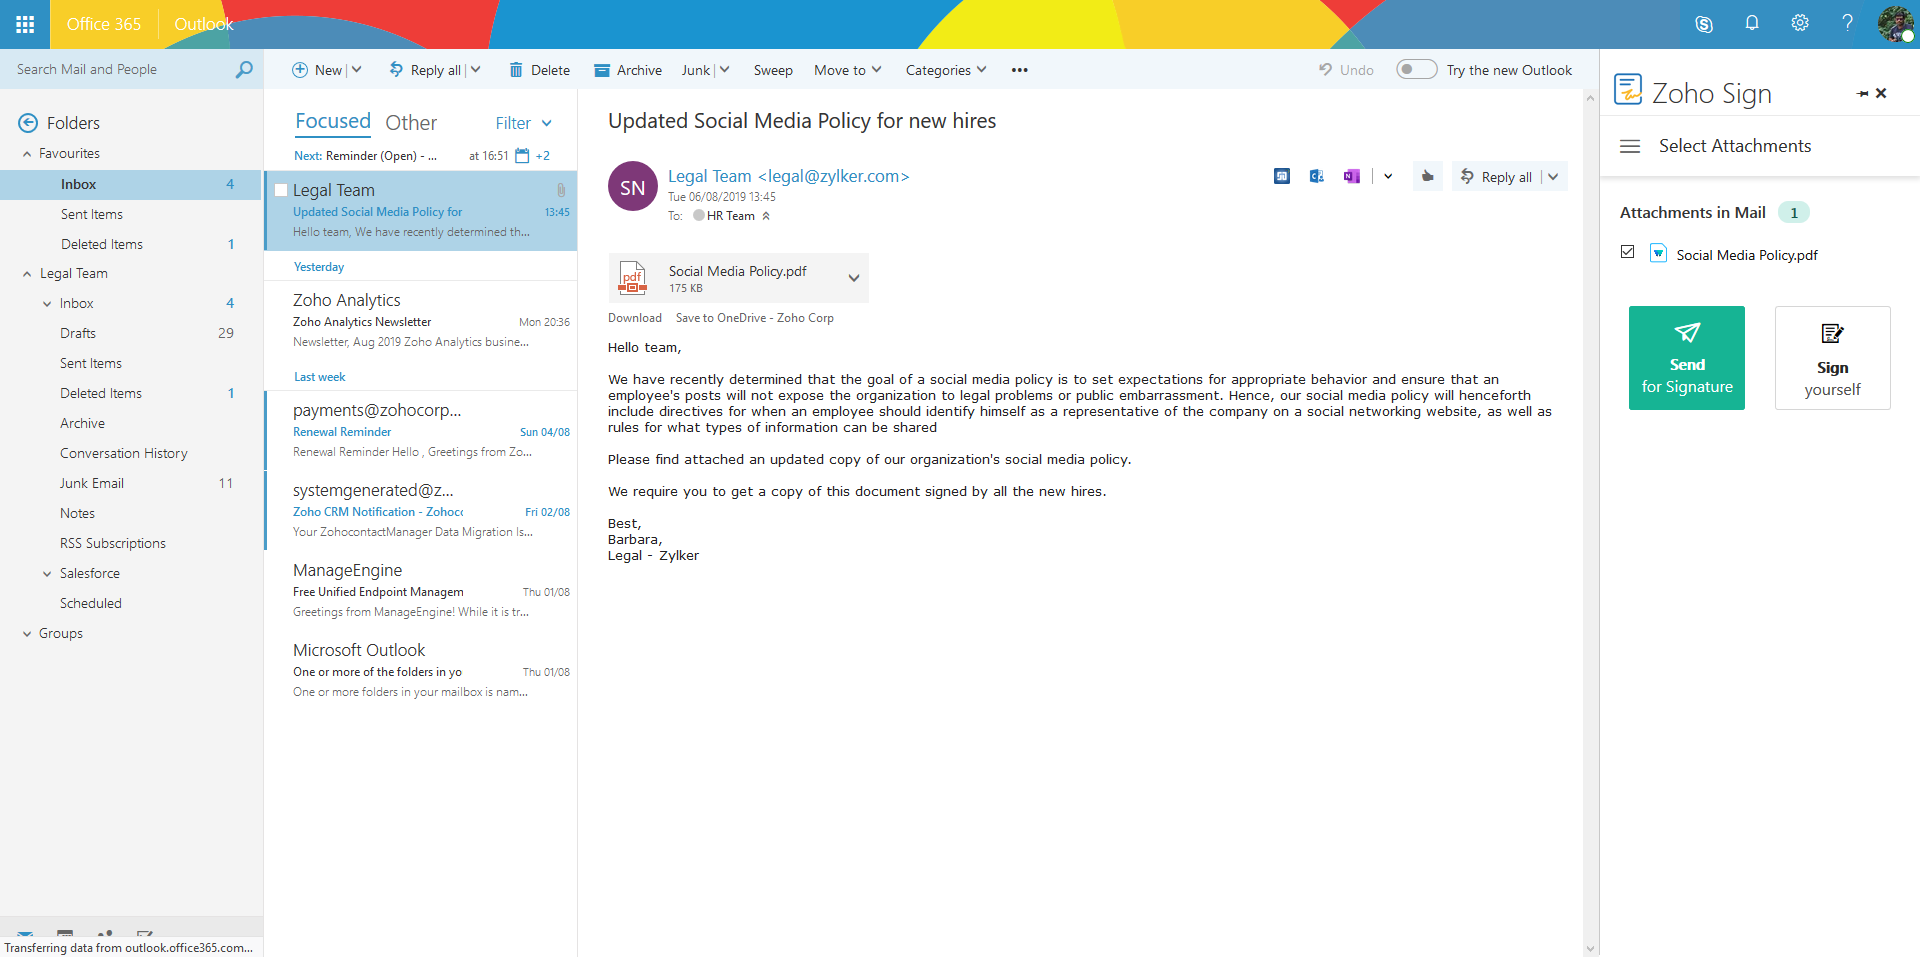Download the attachment
This screenshot has width=1920, height=957.
point(635,318)
